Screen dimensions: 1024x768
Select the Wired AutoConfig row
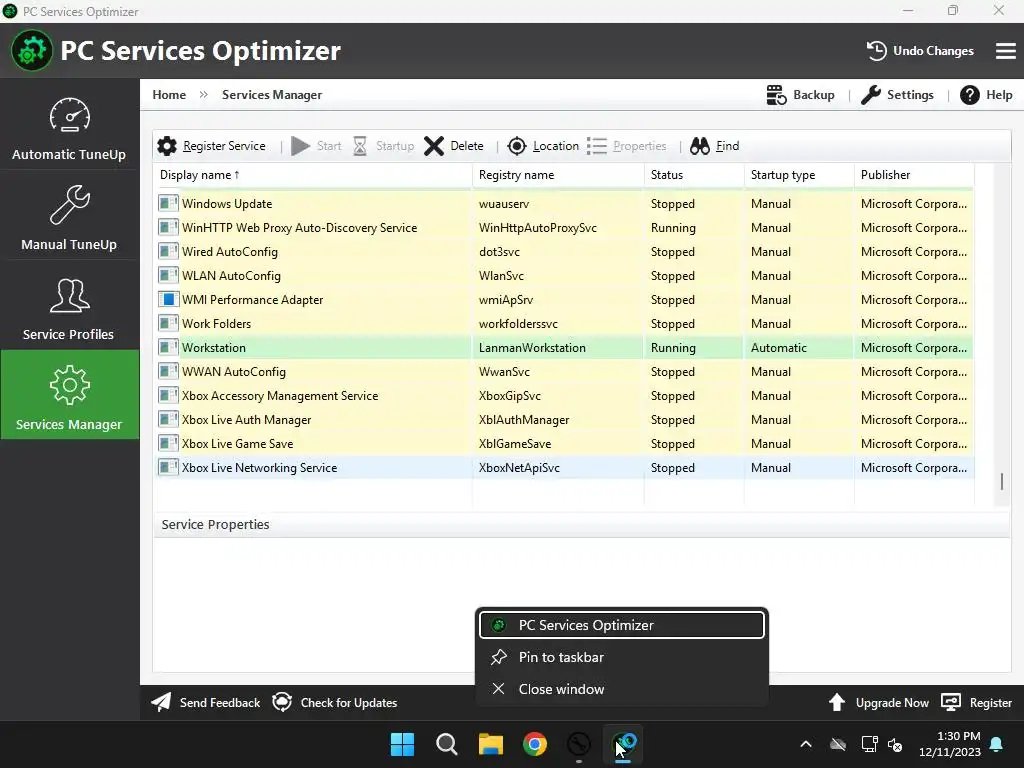pos(565,252)
